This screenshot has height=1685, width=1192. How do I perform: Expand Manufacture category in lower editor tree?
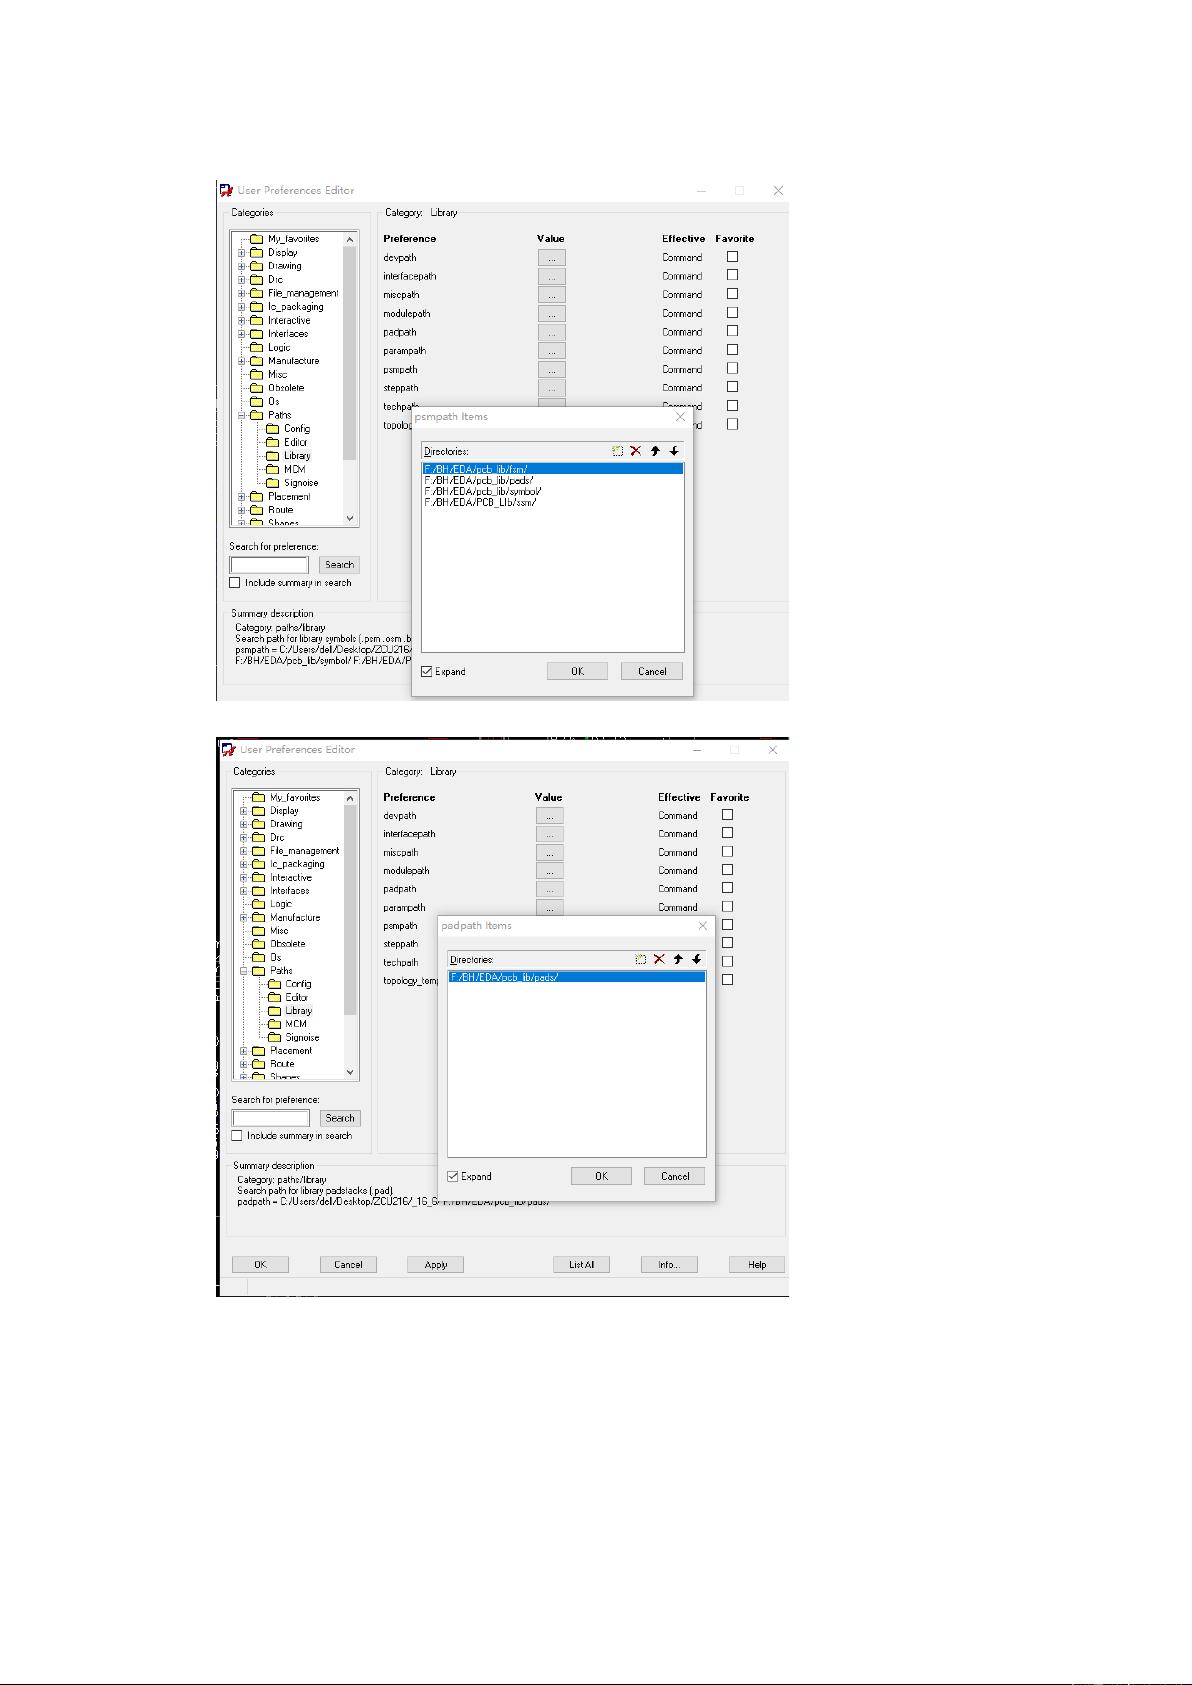(243, 918)
